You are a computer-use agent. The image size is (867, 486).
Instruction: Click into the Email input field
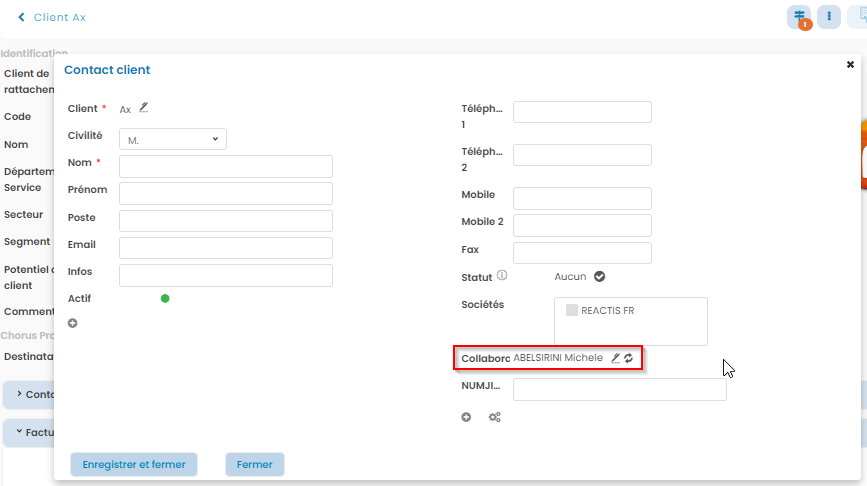click(225, 248)
